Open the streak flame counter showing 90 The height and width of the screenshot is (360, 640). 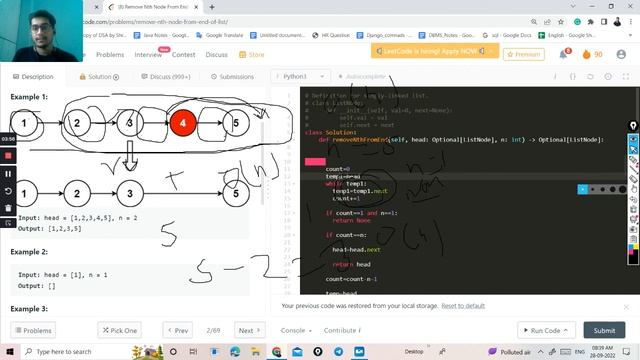(592, 54)
